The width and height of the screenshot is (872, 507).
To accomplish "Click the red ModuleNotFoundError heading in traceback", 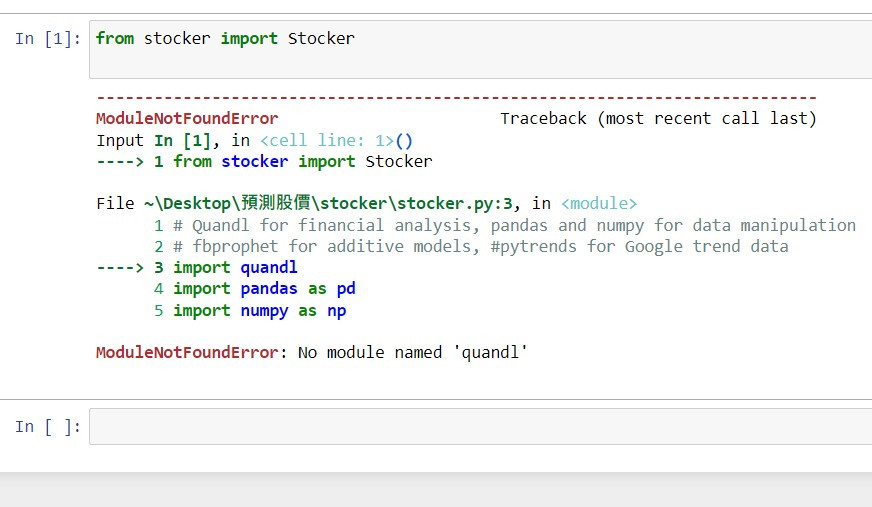I will (187, 118).
